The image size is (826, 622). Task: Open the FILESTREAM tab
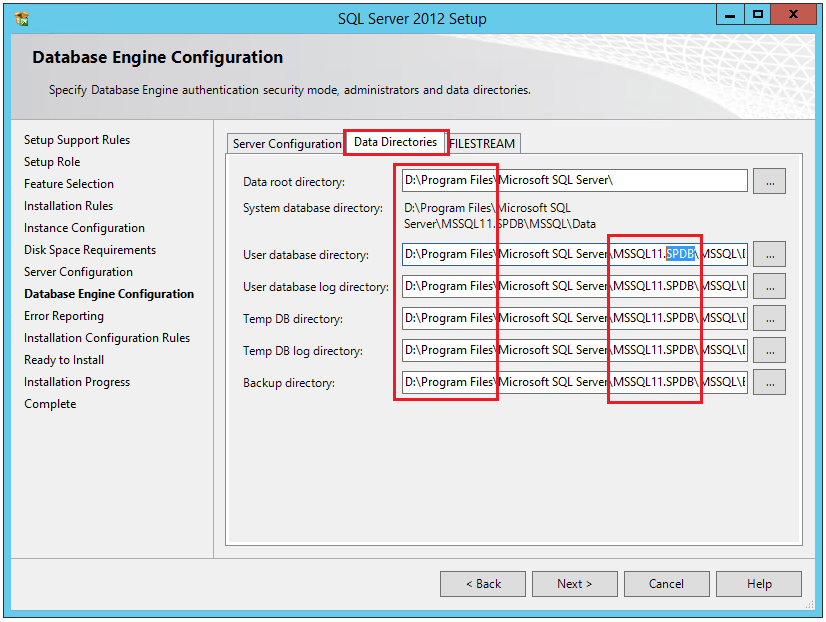pos(483,144)
